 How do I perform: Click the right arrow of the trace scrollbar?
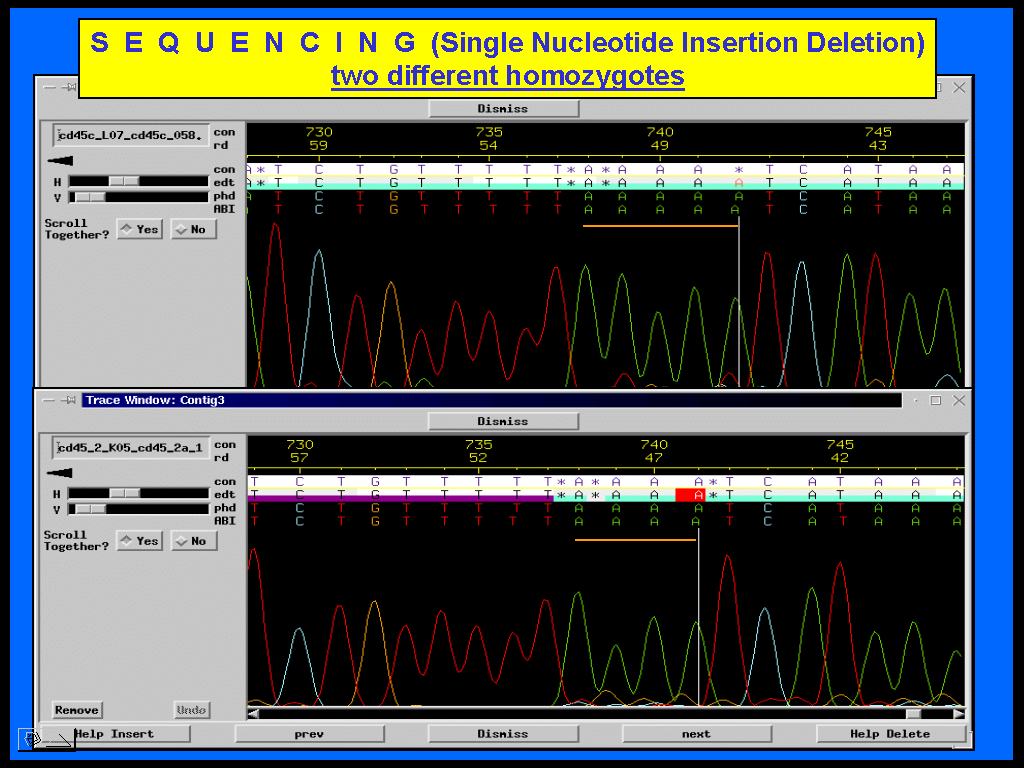pyautogui.click(x=959, y=713)
